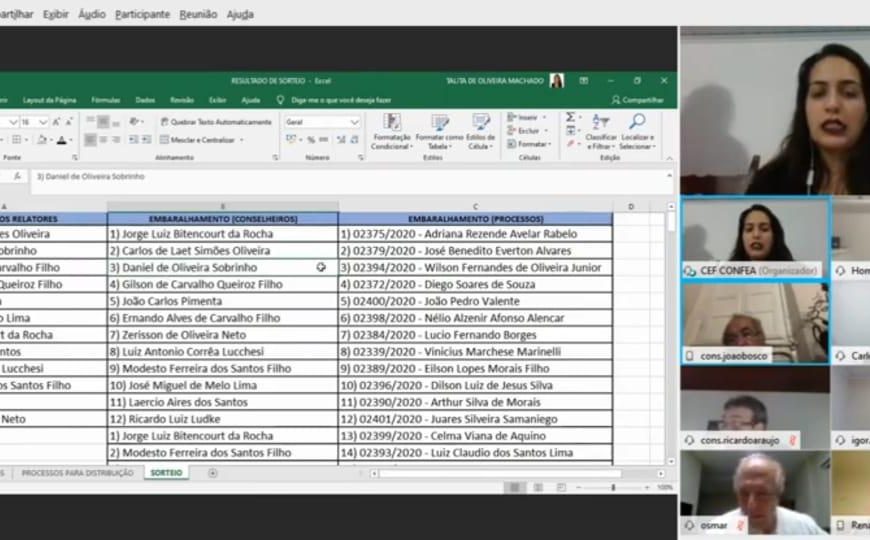Screen dimensions: 870x540
Task: Click Compartilhar button in Excel
Action: (x=638, y=100)
